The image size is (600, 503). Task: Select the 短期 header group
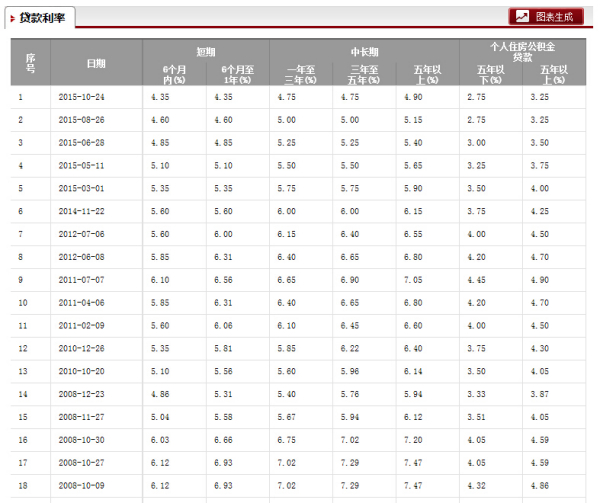click(205, 50)
